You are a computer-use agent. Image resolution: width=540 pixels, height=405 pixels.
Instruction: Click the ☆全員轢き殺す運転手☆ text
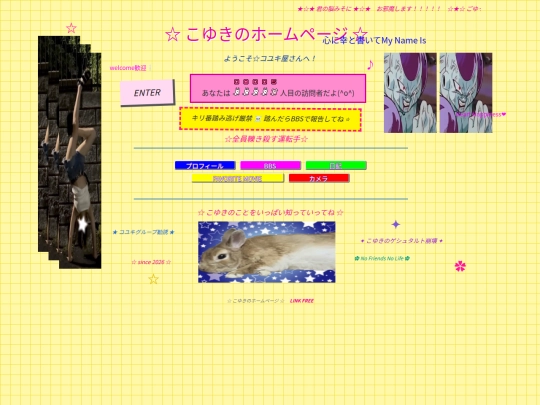(x=266, y=139)
